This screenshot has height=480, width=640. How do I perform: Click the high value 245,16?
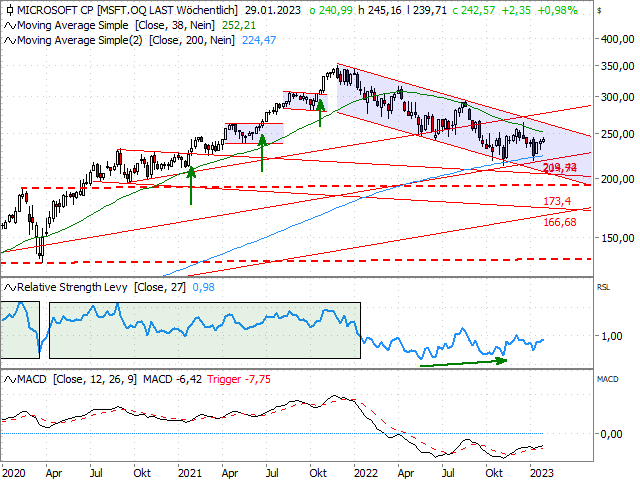click(x=385, y=10)
